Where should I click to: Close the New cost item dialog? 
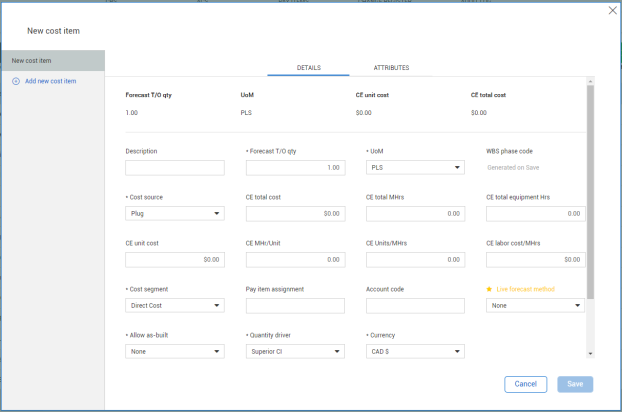612,10
